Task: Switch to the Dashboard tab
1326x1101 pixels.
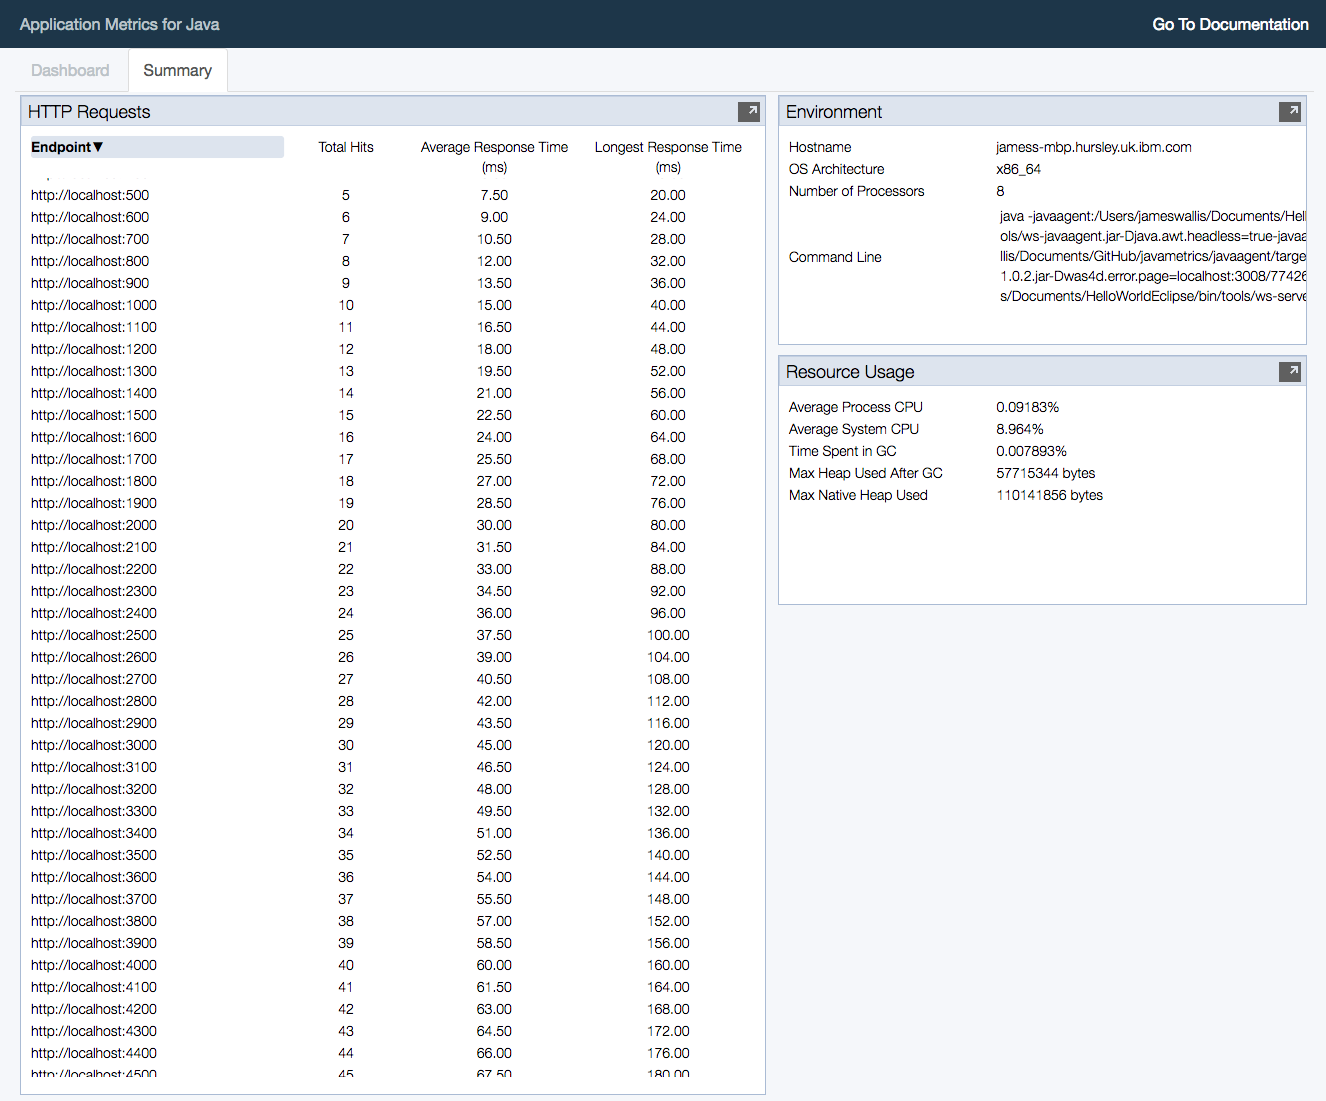Action: [69, 70]
